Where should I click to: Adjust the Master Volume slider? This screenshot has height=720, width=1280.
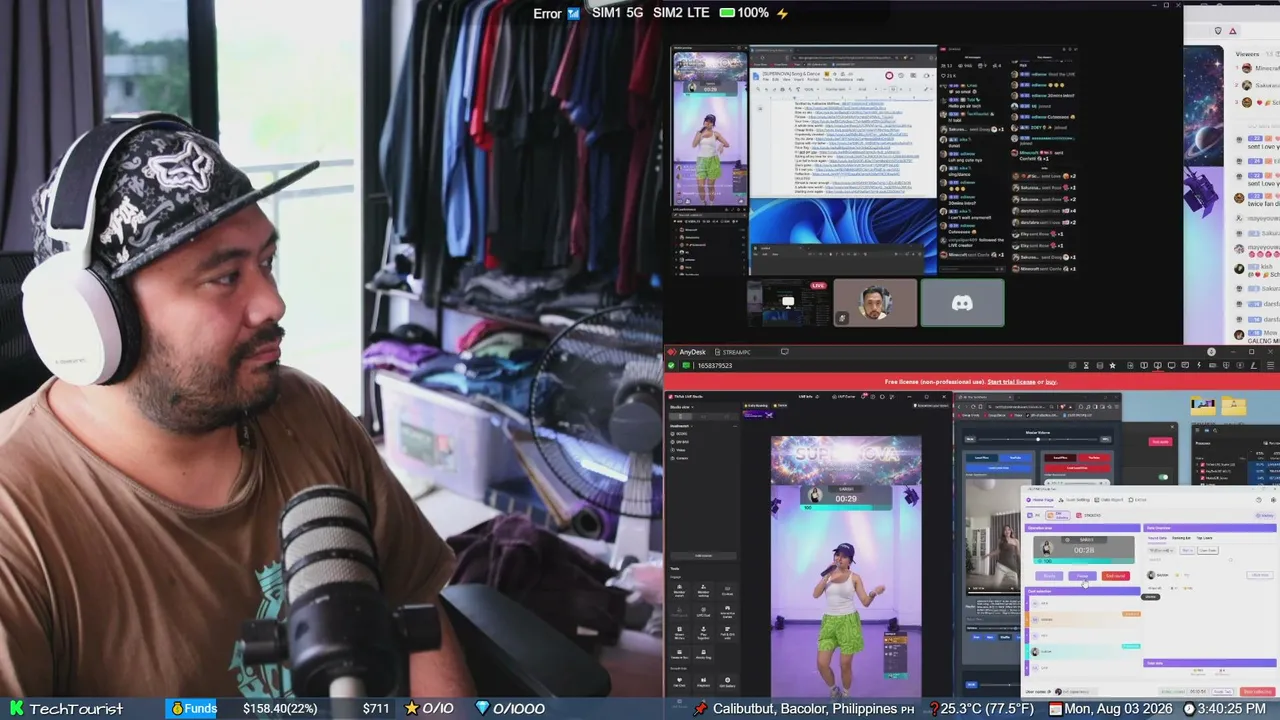(x=1037, y=439)
